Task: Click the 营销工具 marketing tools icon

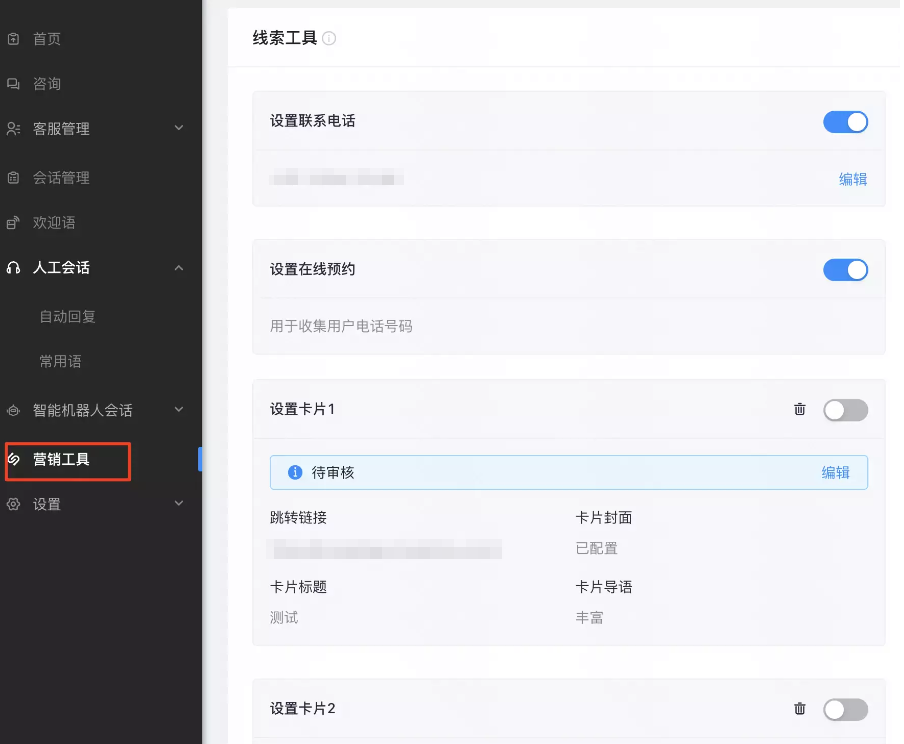Action: pyautogui.click(x=14, y=461)
